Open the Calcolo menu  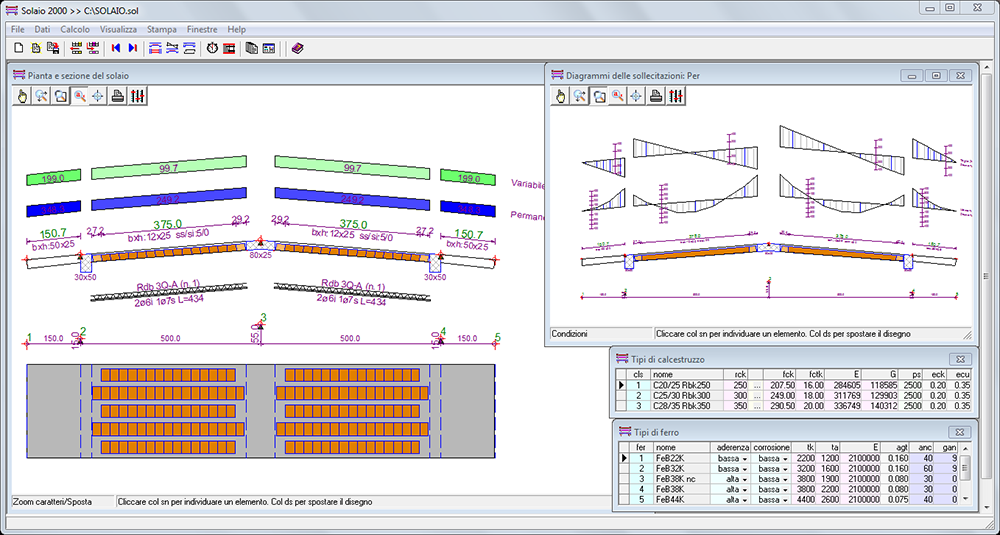75,29
